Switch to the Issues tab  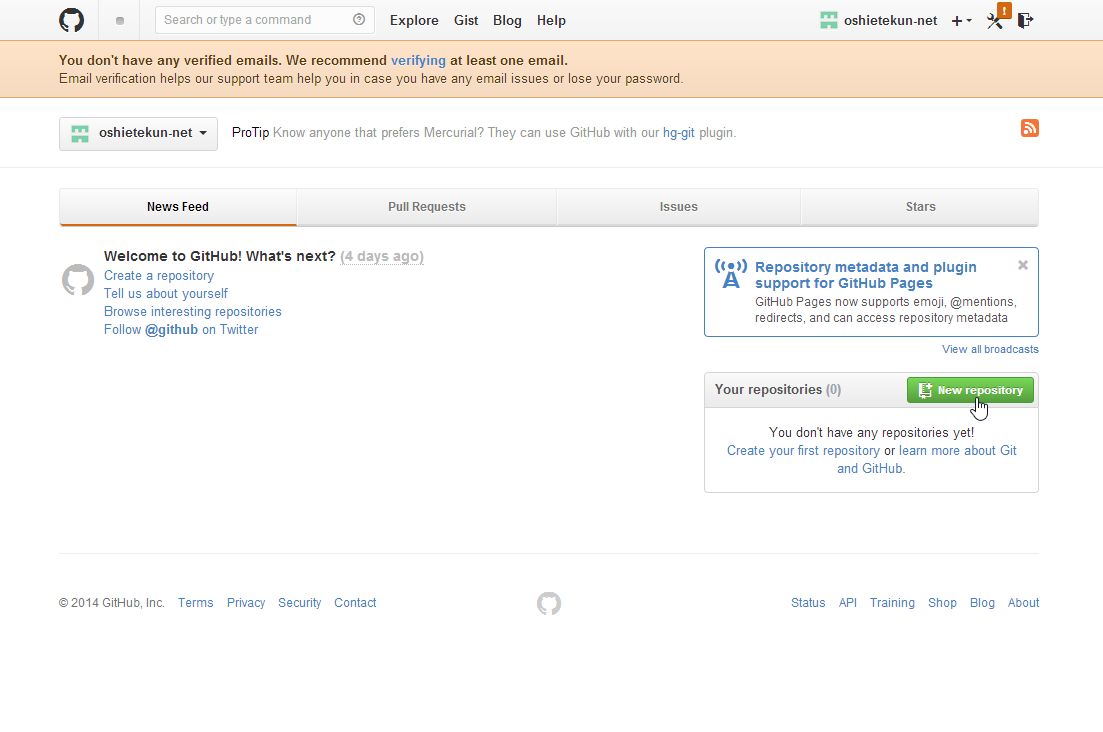coord(678,207)
